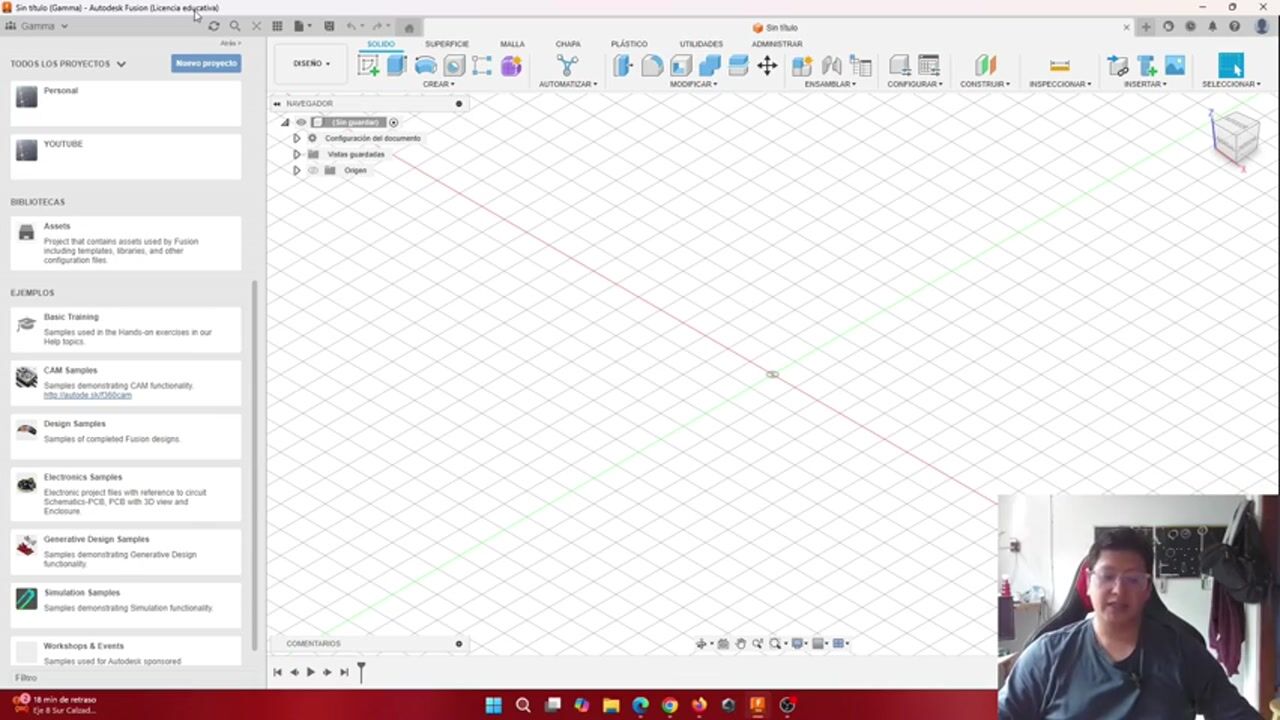Switch to the SUPERFICIE tab

coord(446,44)
